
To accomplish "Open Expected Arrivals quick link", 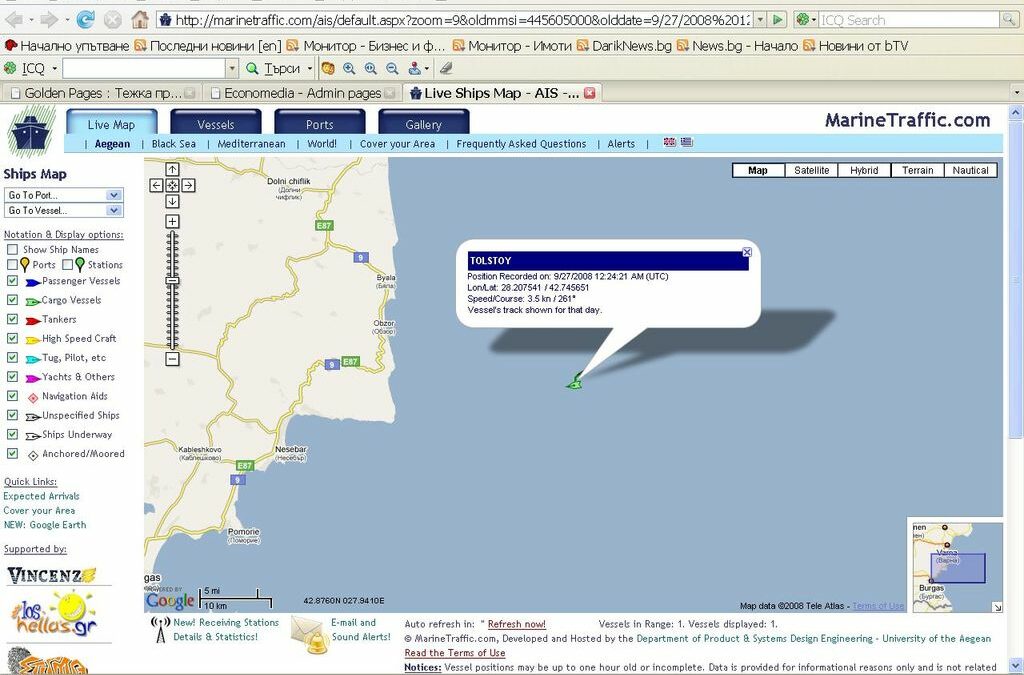I will pyautogui.click(x=41, y=496).
